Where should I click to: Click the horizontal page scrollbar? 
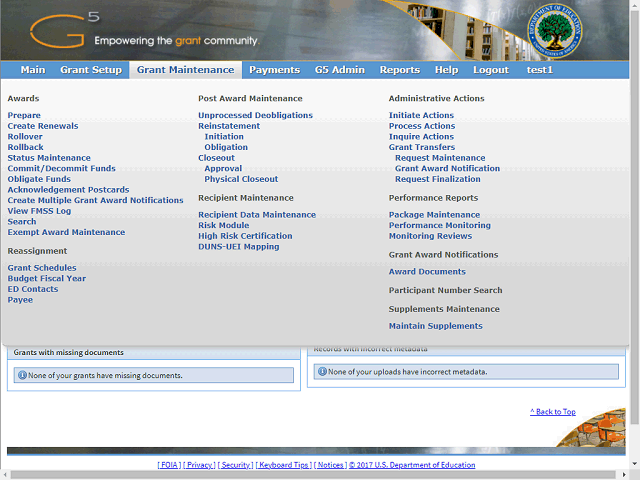click(x=313, y=475)
